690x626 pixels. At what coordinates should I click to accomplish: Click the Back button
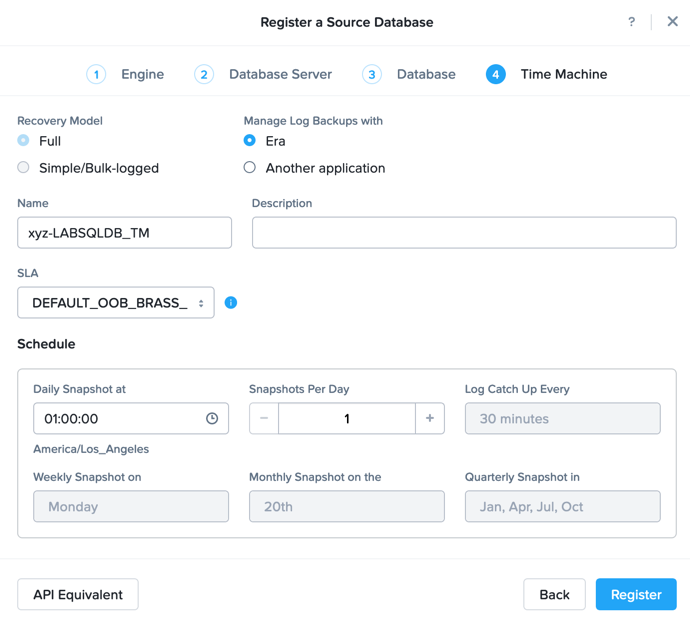[554, 594]
